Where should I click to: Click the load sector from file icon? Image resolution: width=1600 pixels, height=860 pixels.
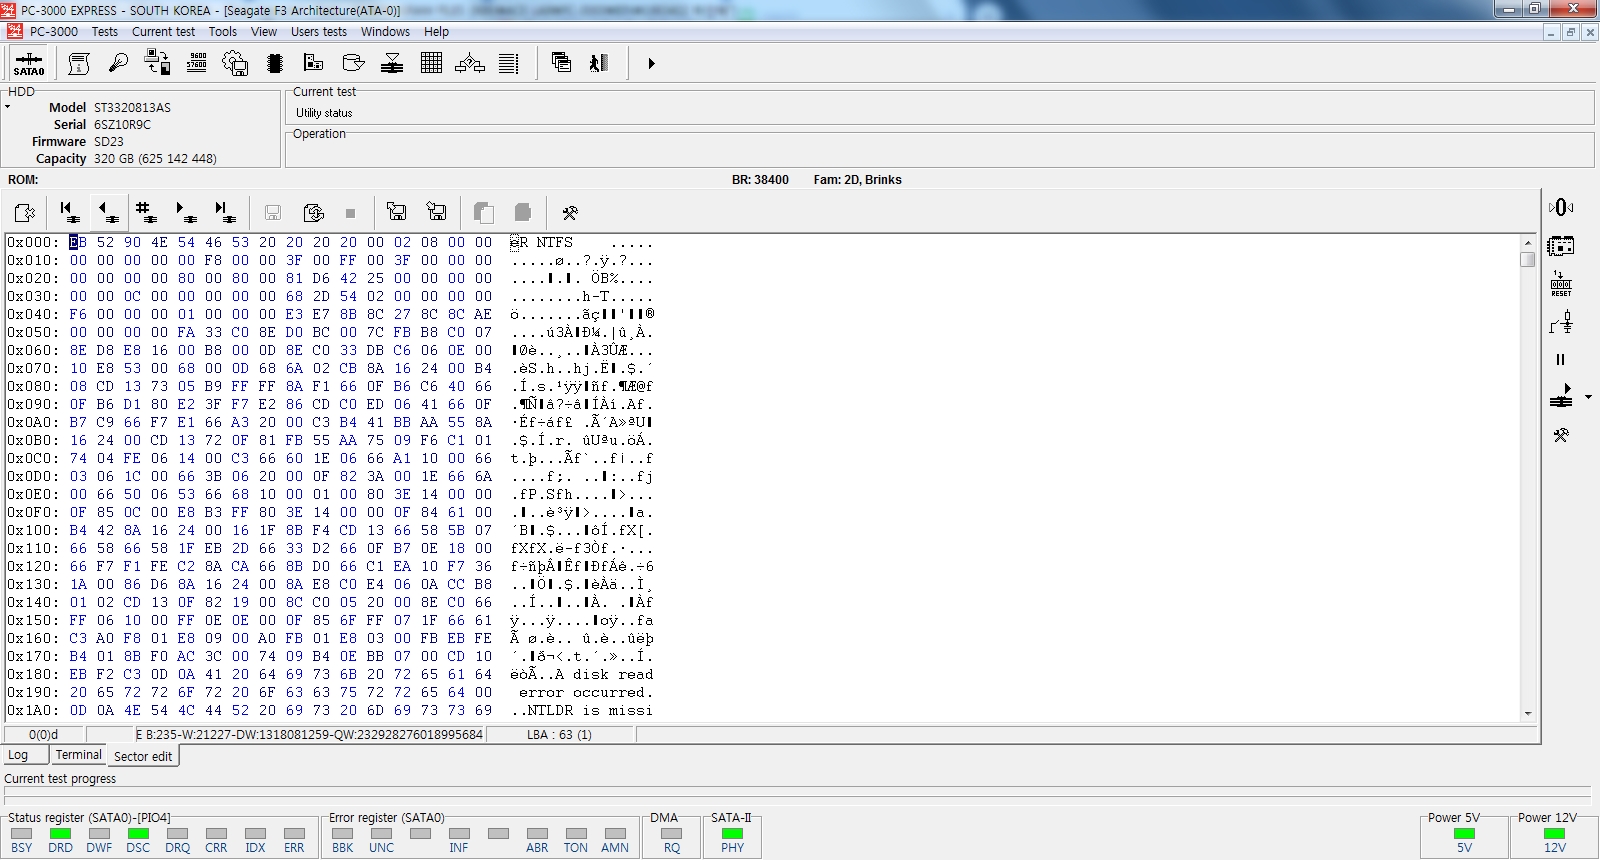pos(436,212)
